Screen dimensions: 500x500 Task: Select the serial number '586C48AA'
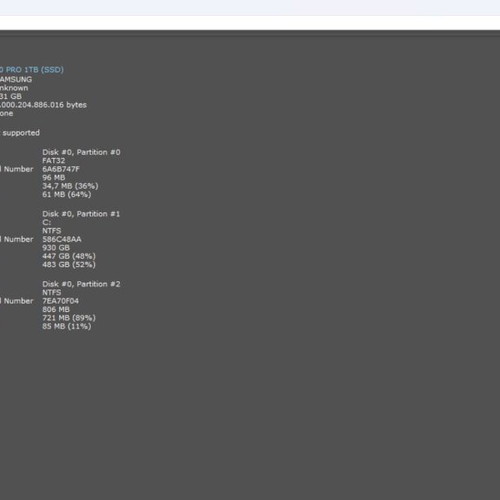tap(62, 239)
